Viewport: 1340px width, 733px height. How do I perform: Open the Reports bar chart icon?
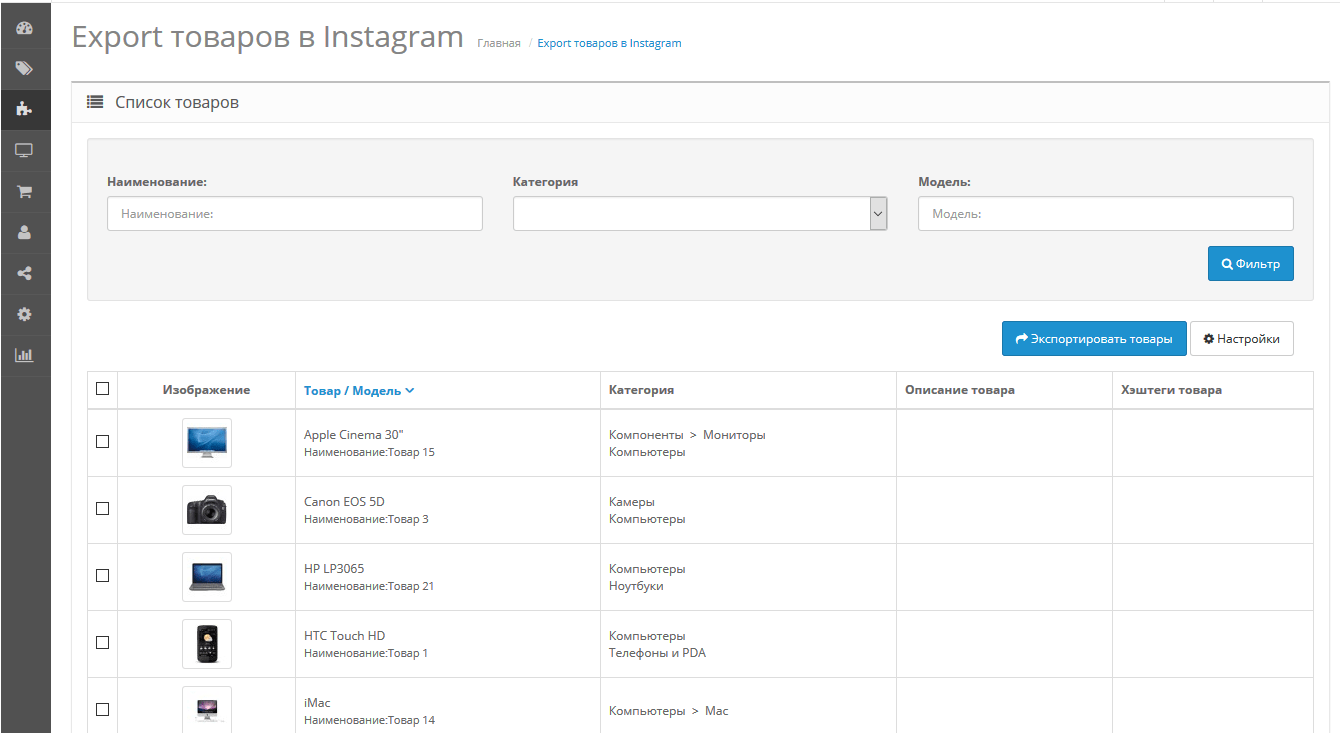24,355
